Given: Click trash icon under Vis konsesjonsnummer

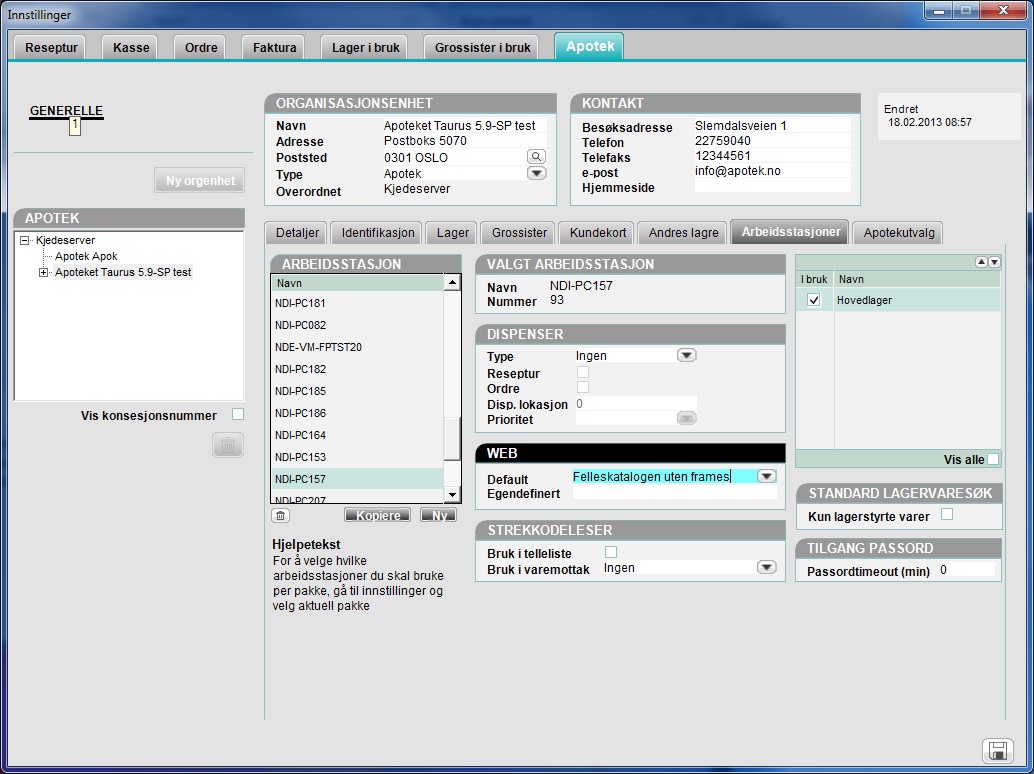Looking at the screenshot, I should coord(228,447).
